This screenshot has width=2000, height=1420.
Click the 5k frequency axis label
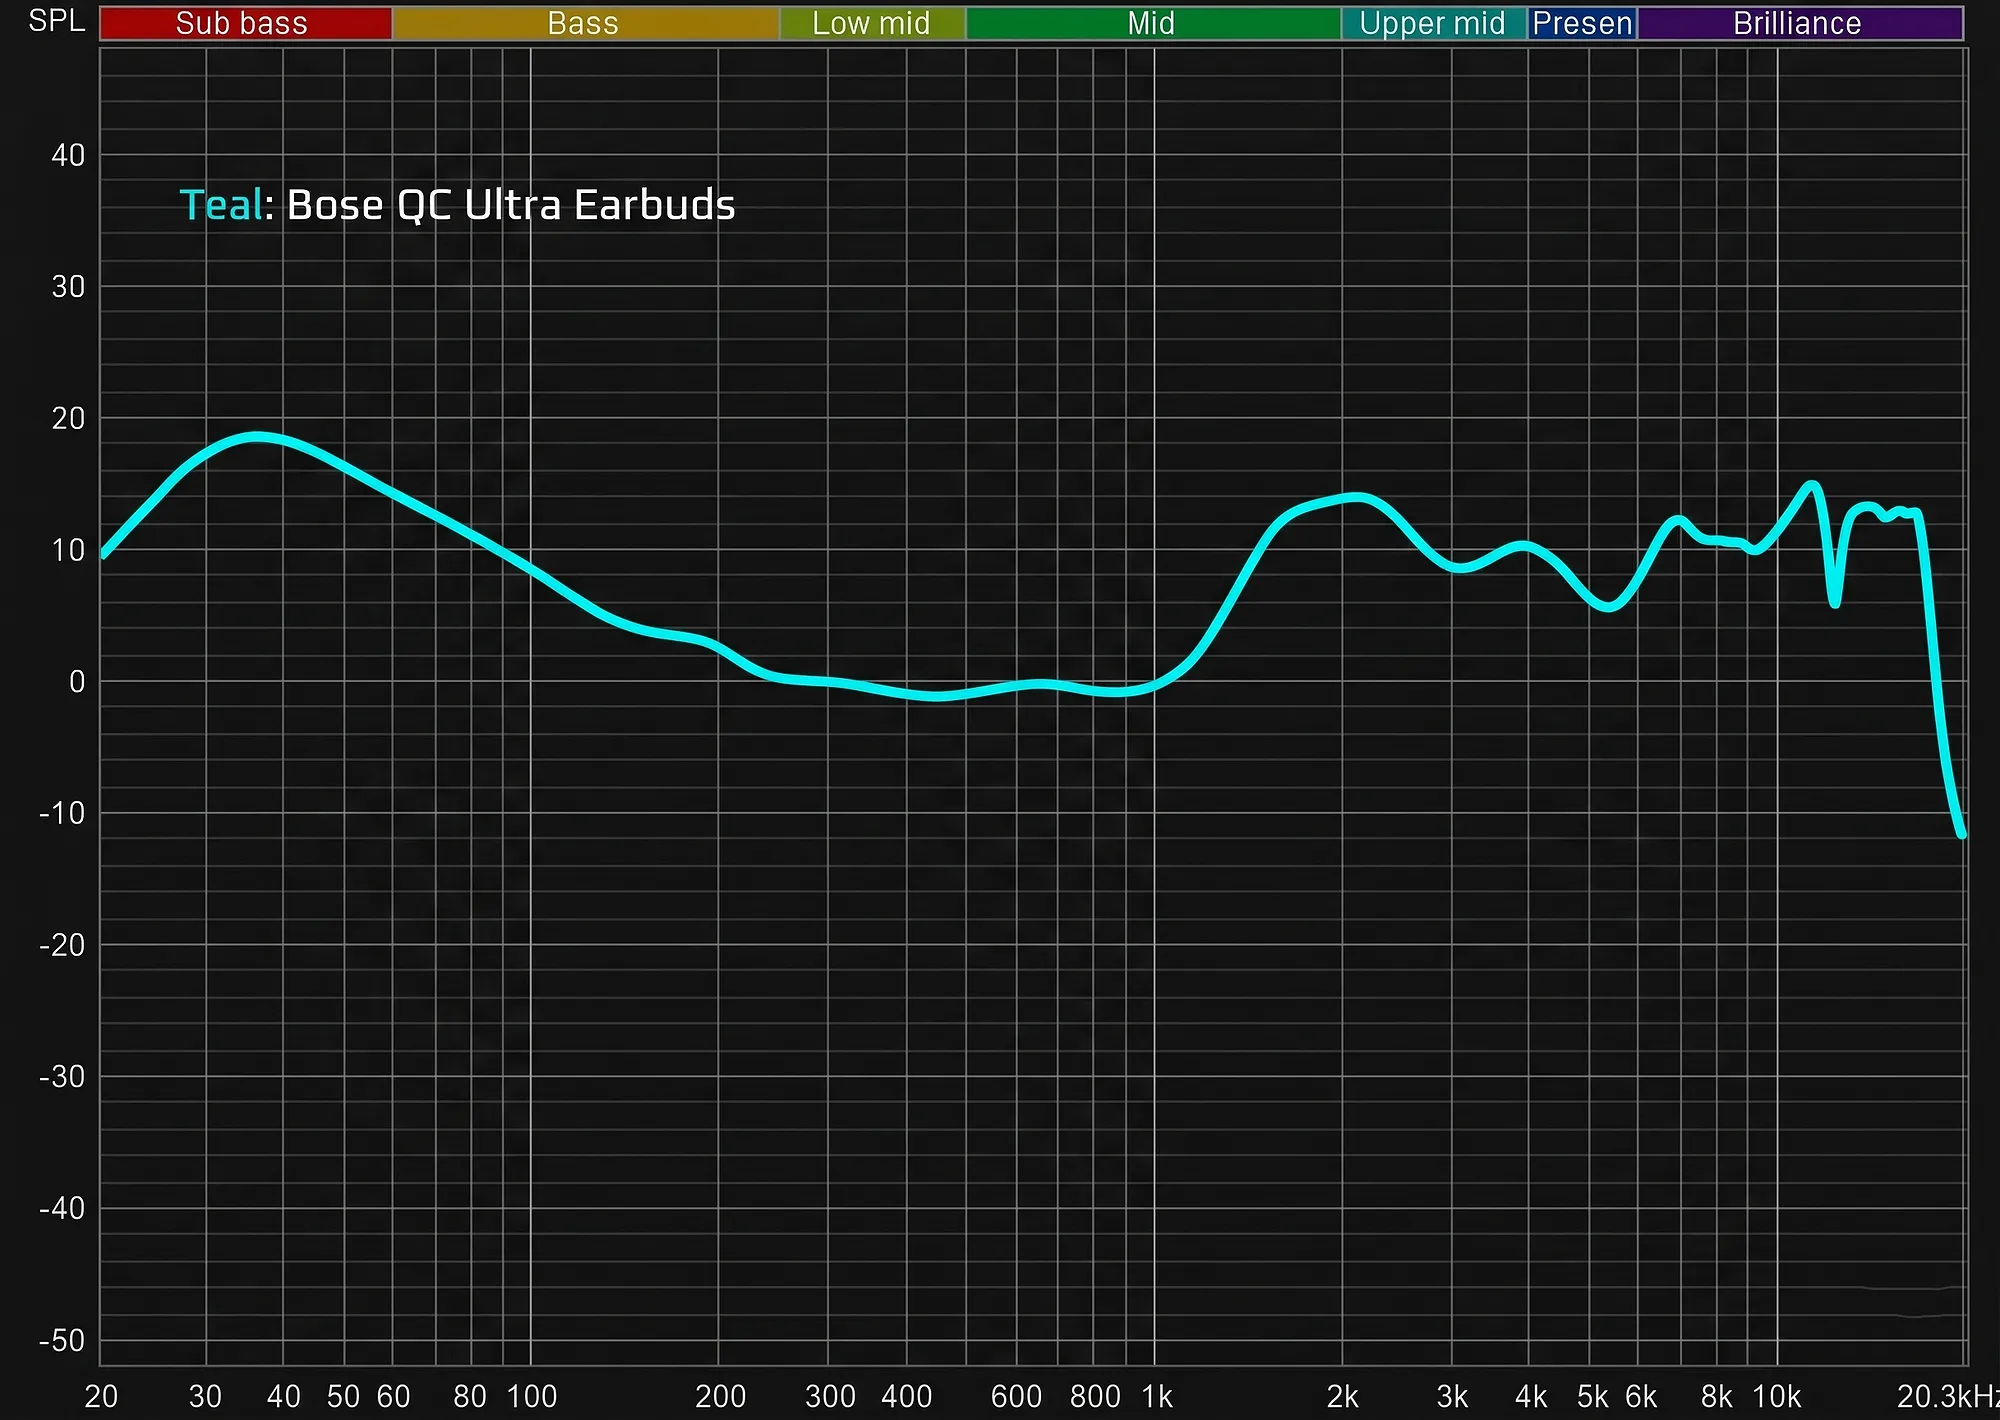pyautogui.click(x=1593, y=1396)
